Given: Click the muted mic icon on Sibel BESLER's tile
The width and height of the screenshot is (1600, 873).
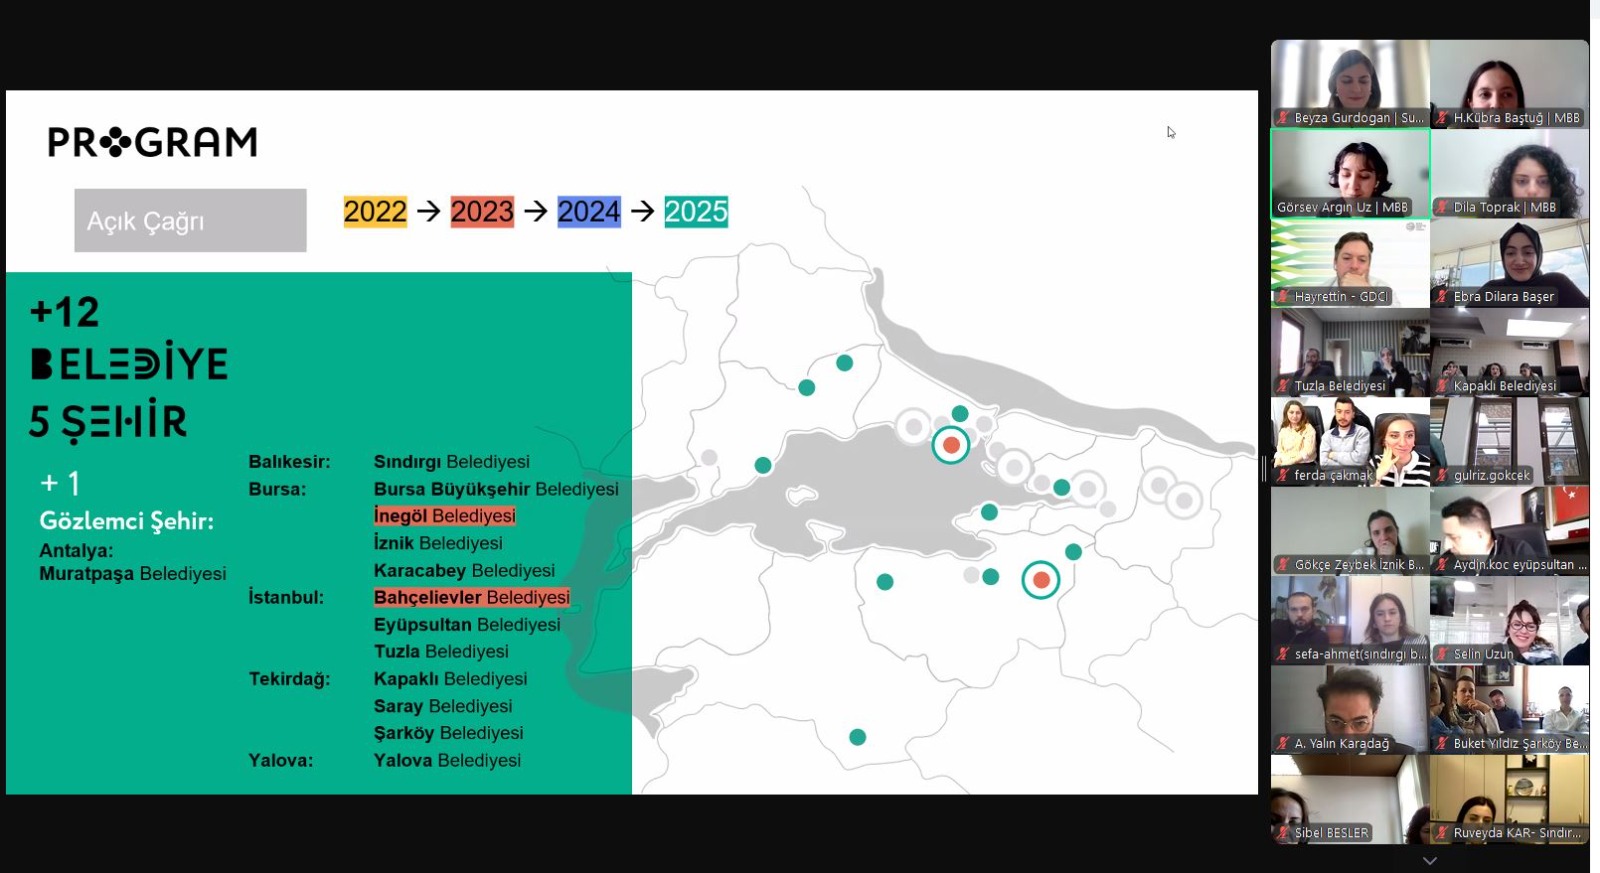Looking at the screenshot, I should (x=1283, y=833).
